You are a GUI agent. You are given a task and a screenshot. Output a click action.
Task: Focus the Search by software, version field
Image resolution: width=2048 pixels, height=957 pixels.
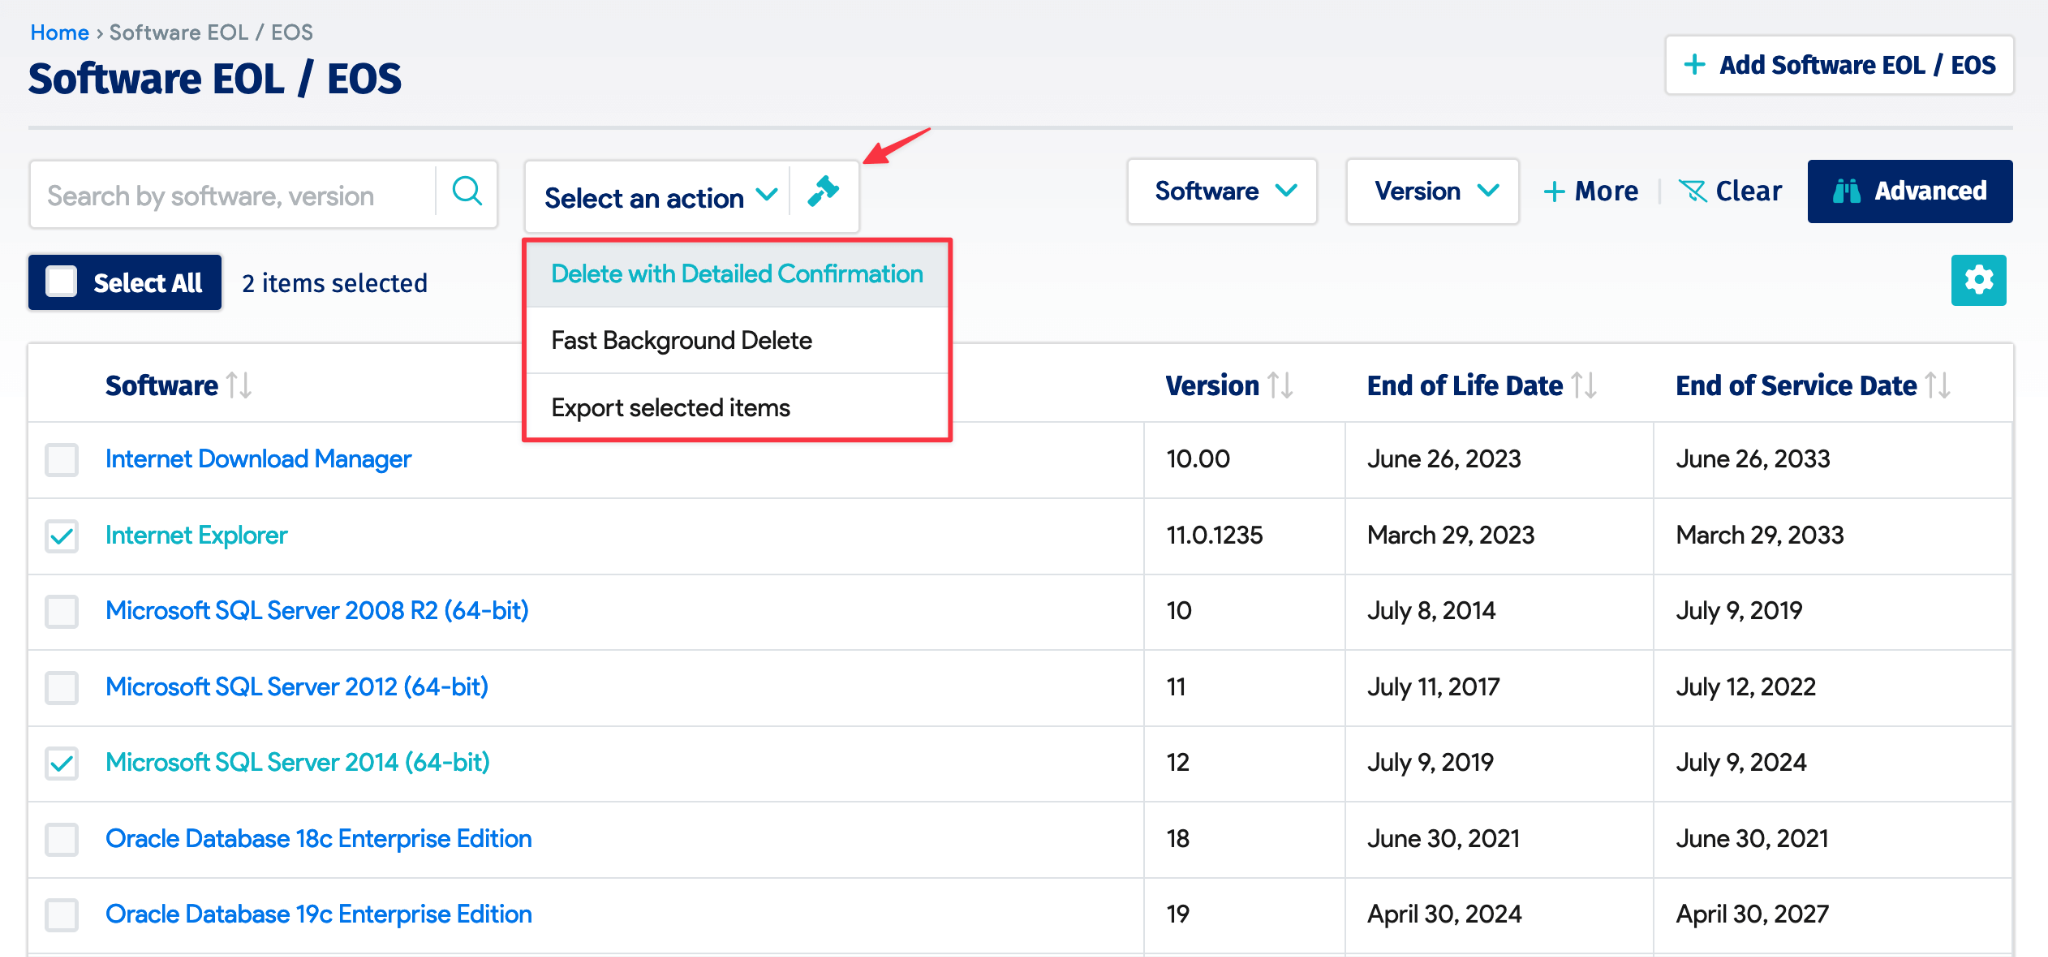(234, 195)
